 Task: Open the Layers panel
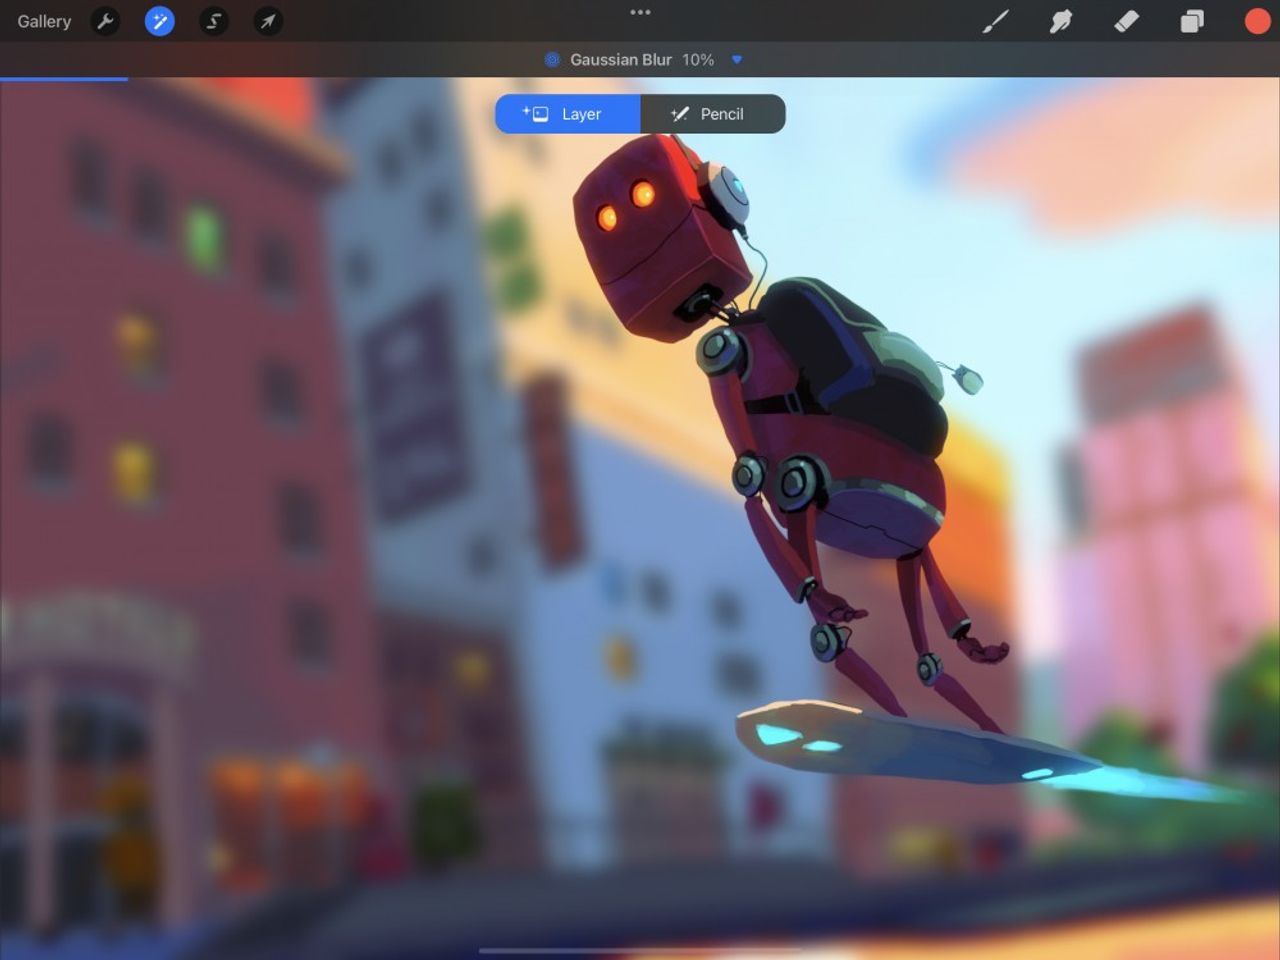pyautogui.click(x=1191, y=21)
